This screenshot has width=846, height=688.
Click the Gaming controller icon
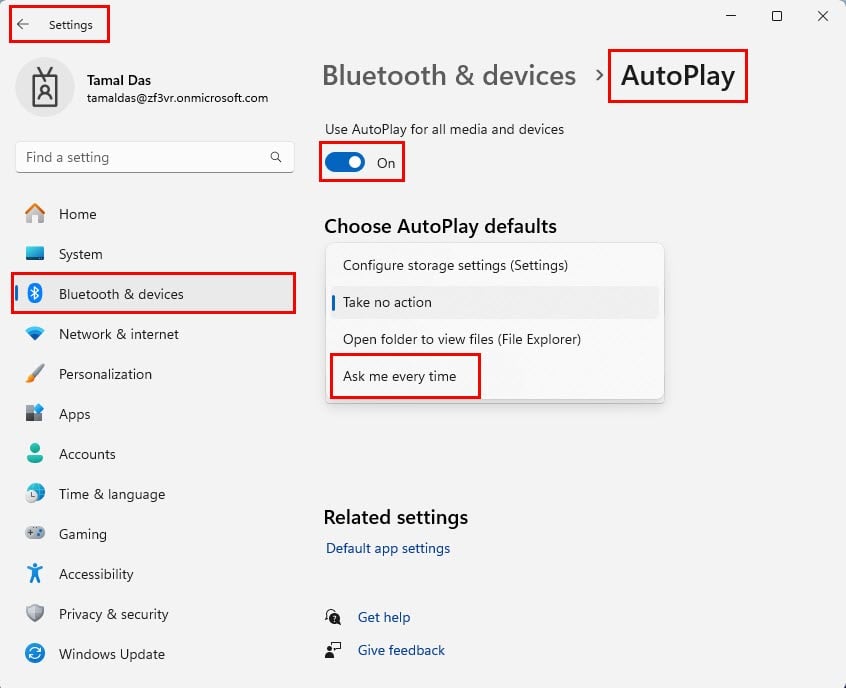pyautogui.click(x=35, y=533)
